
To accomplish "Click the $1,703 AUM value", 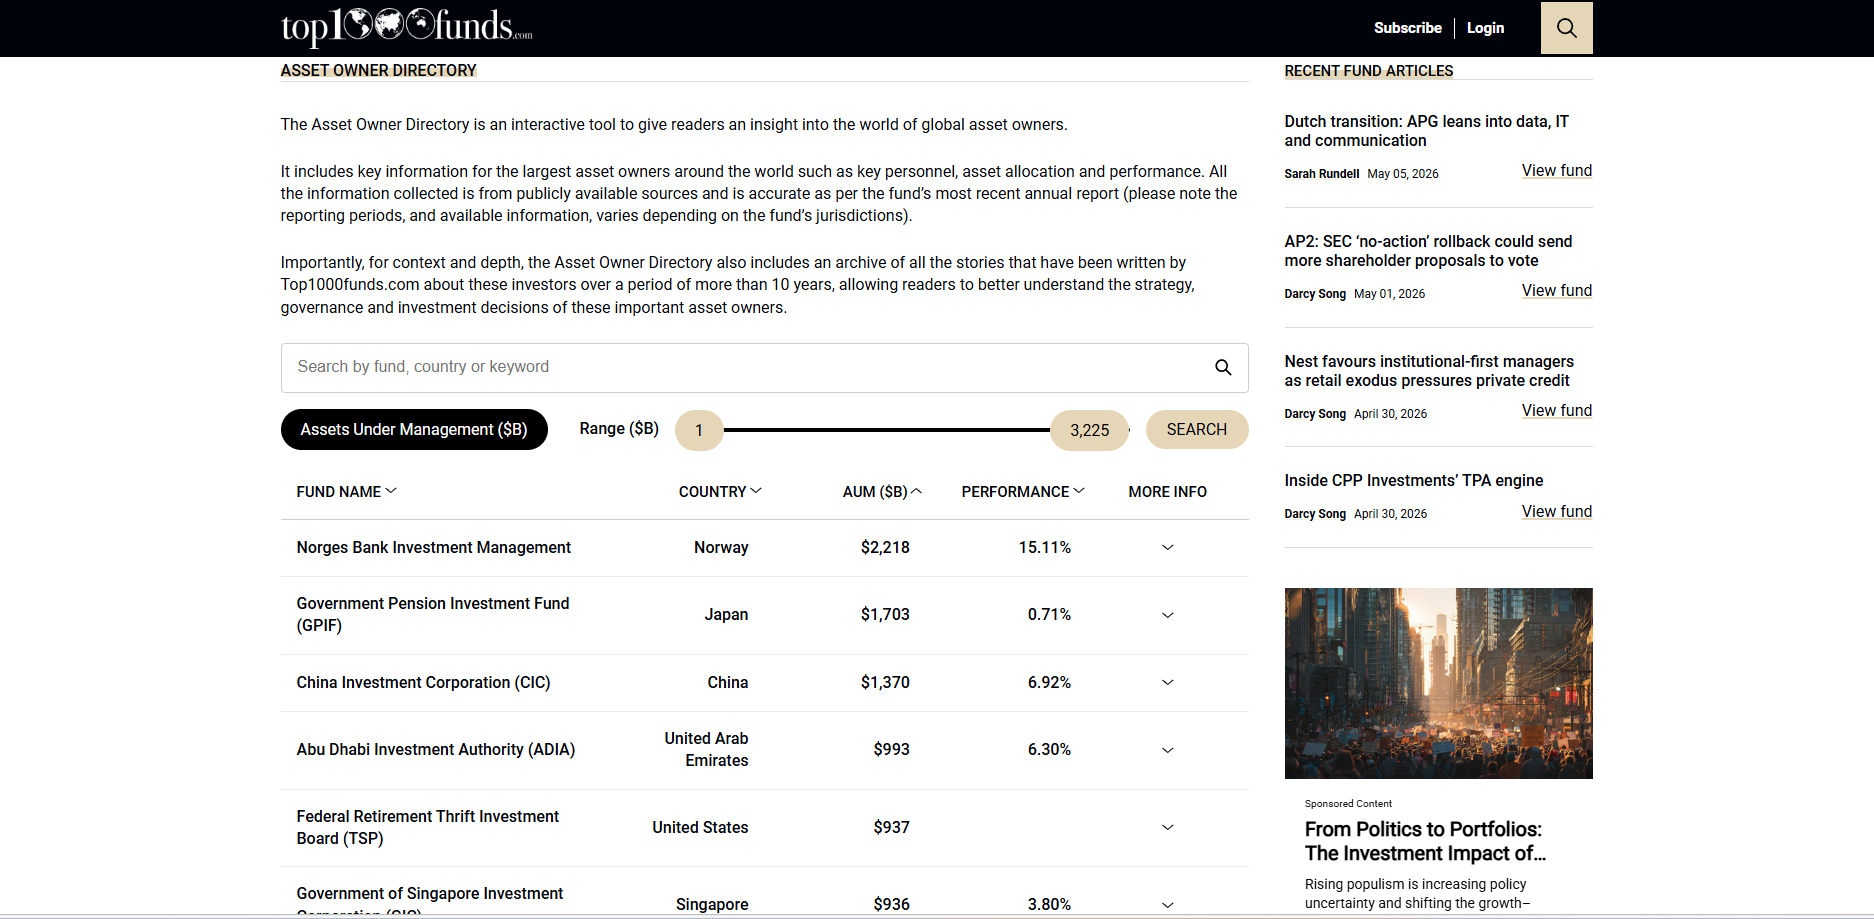I will pos(885,614).
